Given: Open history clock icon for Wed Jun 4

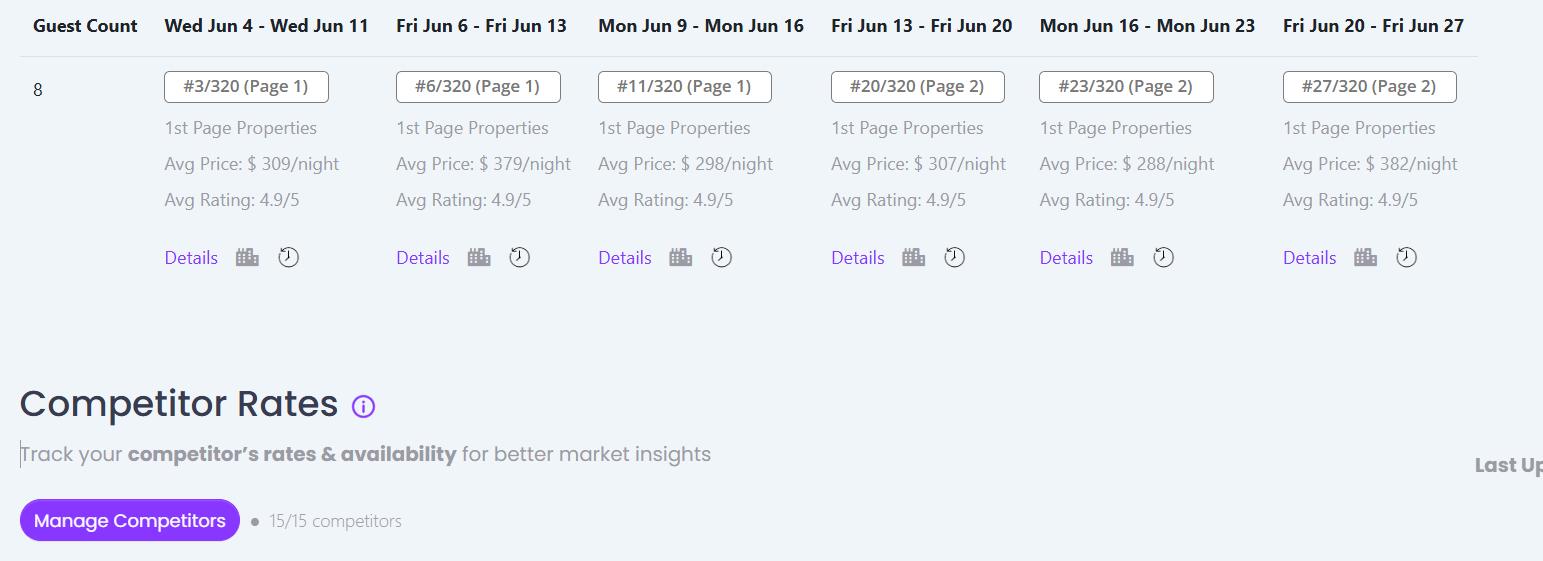Looking at the screenshot, I should pyautogui.click(x=288, y=258).
